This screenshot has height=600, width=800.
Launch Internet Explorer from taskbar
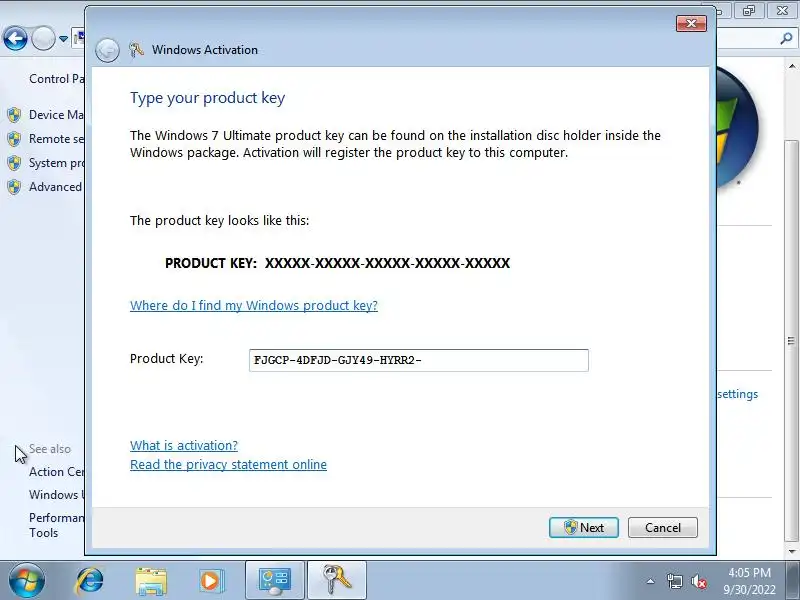pos(90,581)
